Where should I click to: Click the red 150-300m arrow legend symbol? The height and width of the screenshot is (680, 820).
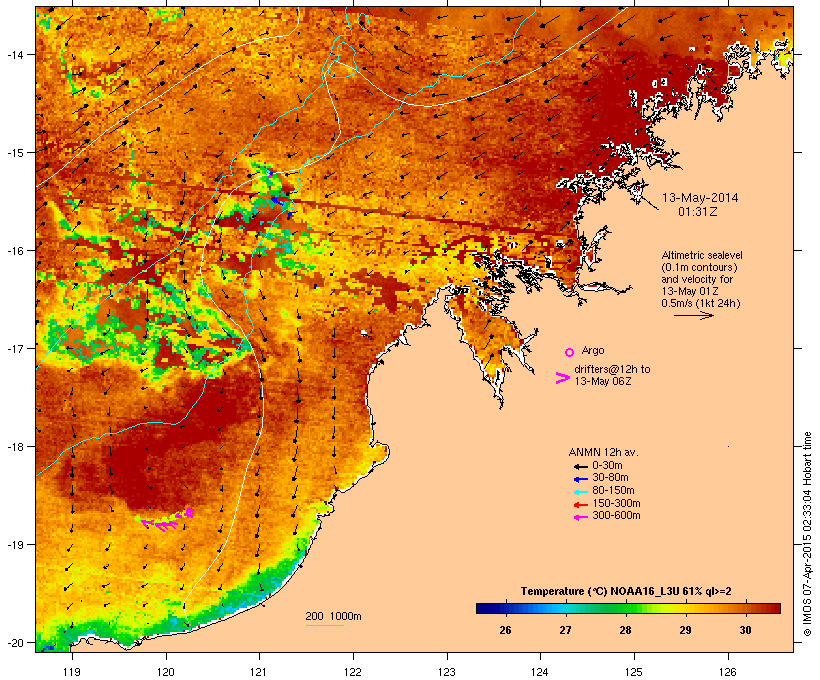click(x=580, y=505)
